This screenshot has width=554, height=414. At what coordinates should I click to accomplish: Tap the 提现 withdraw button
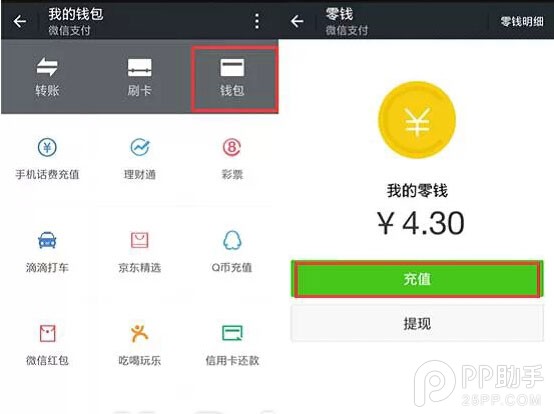tap(417, 323)
